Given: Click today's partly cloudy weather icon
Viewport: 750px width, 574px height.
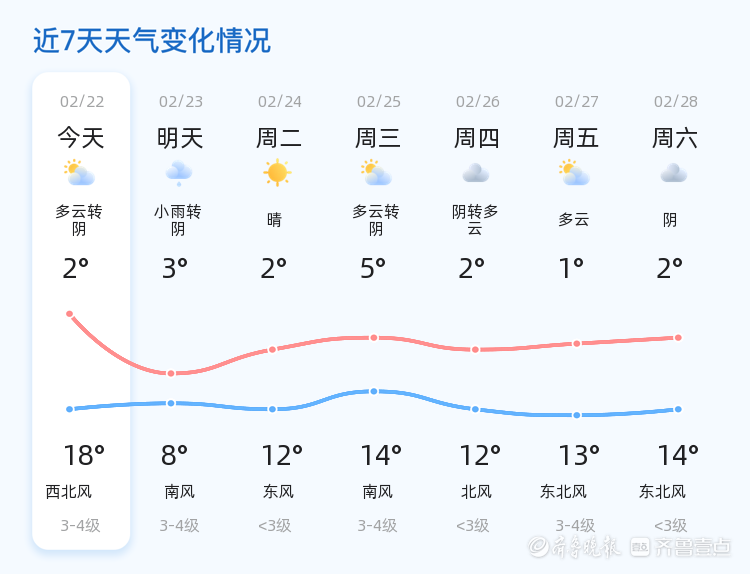Looking at the screenshot, I should click(79, 174).
